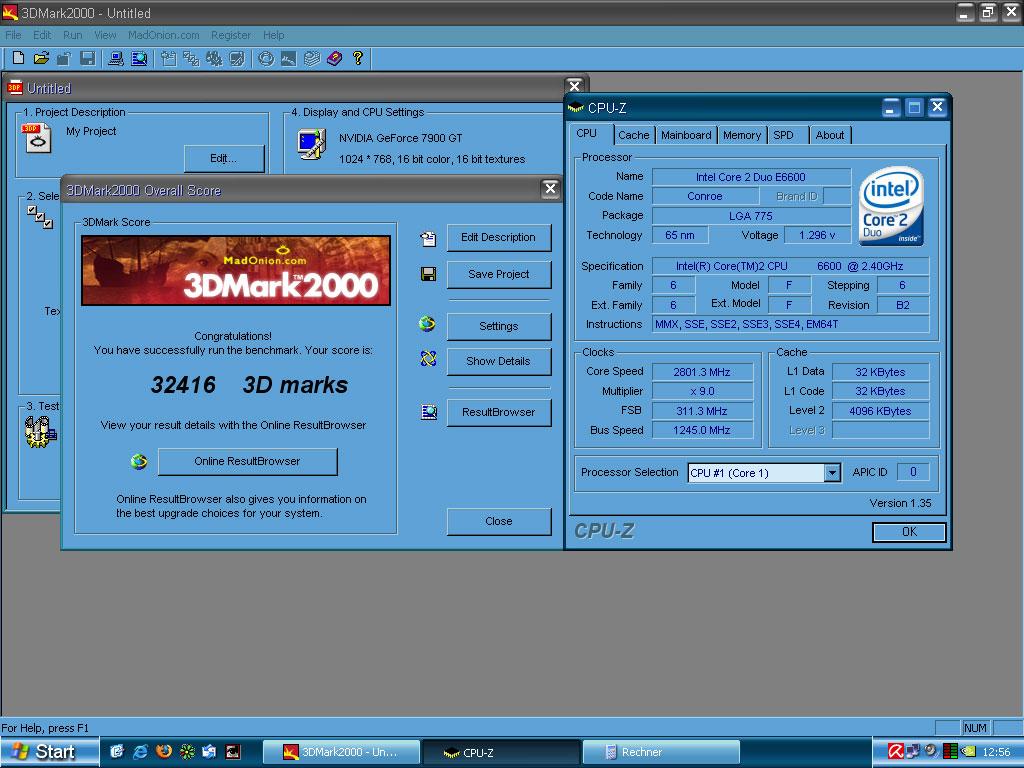Click the notepad icon beside Edit Description
The height and width of the screenshot is (768, 1024).
(428, 238)
